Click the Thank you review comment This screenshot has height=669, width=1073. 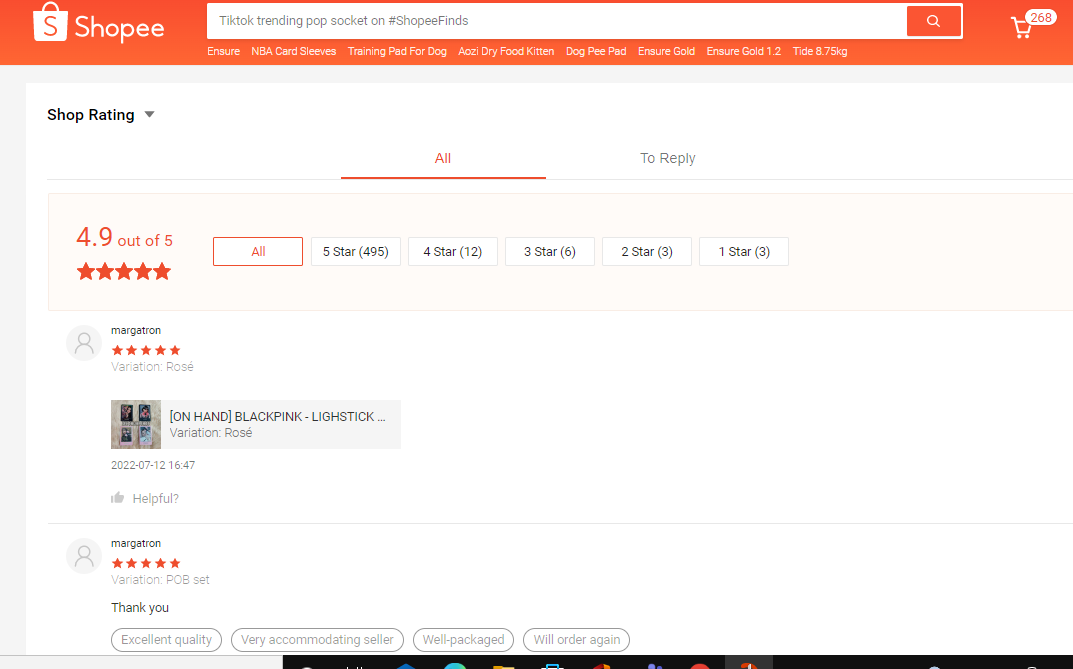coord(140,608)
